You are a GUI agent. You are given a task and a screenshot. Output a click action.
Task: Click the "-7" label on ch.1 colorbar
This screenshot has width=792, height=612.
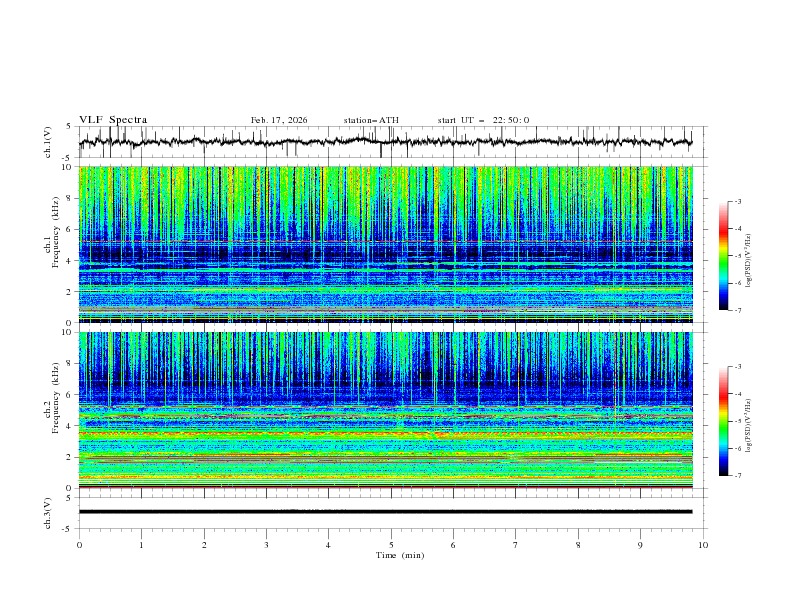coord(738,310)
